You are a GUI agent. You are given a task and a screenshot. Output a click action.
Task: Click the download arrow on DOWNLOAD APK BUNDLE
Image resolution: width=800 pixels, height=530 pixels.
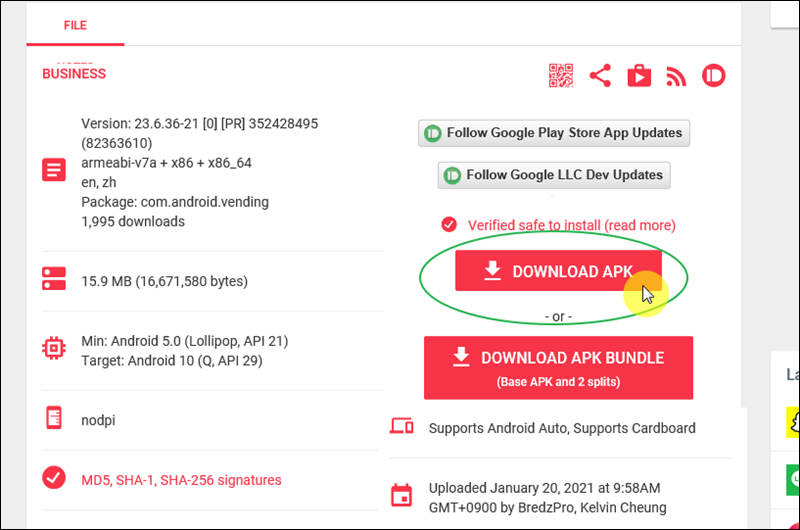pyautogui.click(x=461, y=357)
